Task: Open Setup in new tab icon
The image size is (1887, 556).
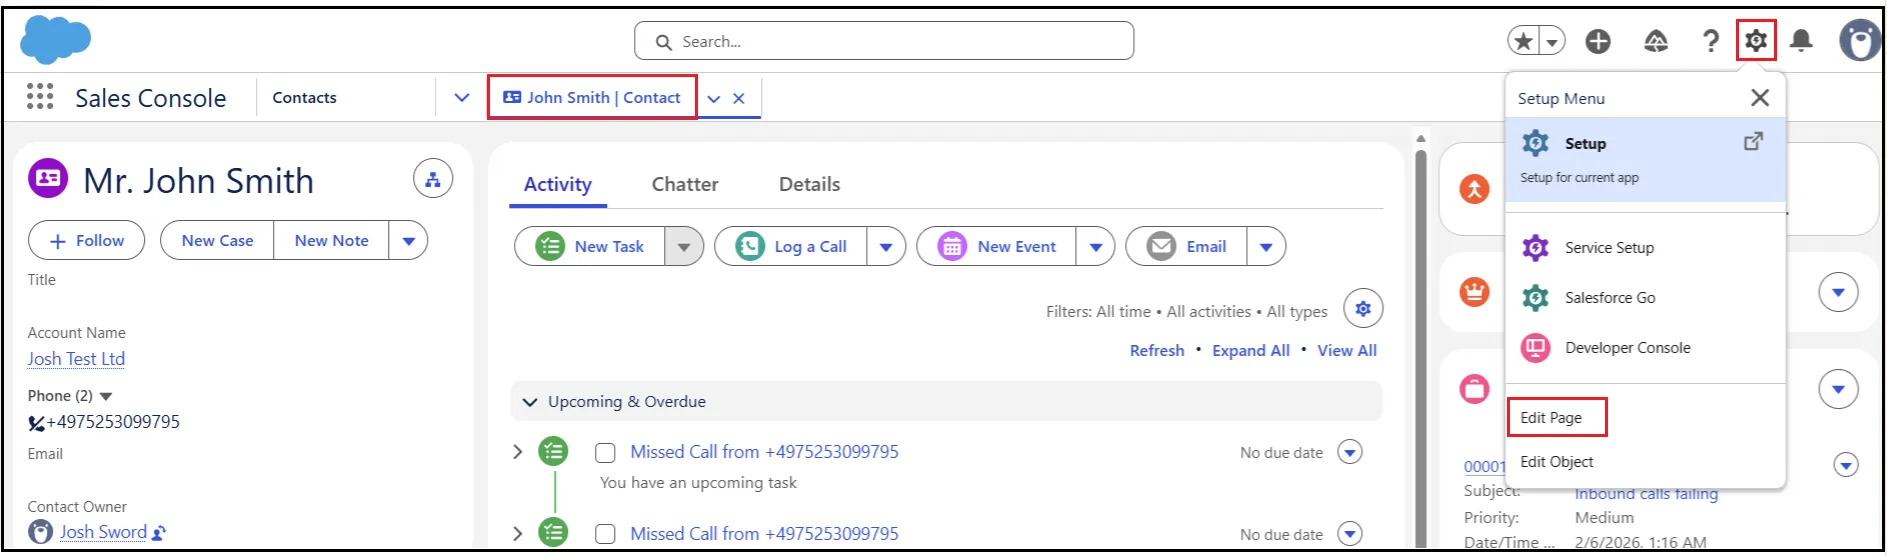Action: tap(1753, 142)
